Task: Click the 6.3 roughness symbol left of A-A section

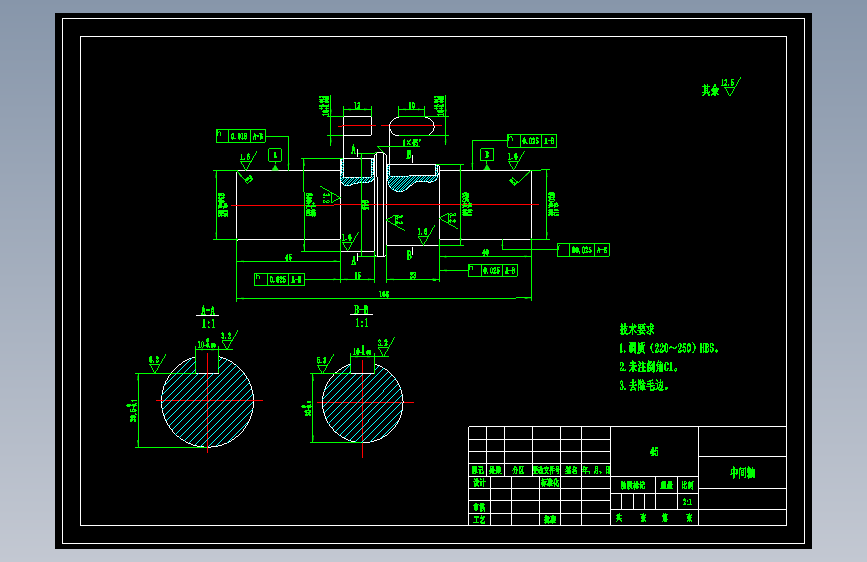Action: (156, 363)
